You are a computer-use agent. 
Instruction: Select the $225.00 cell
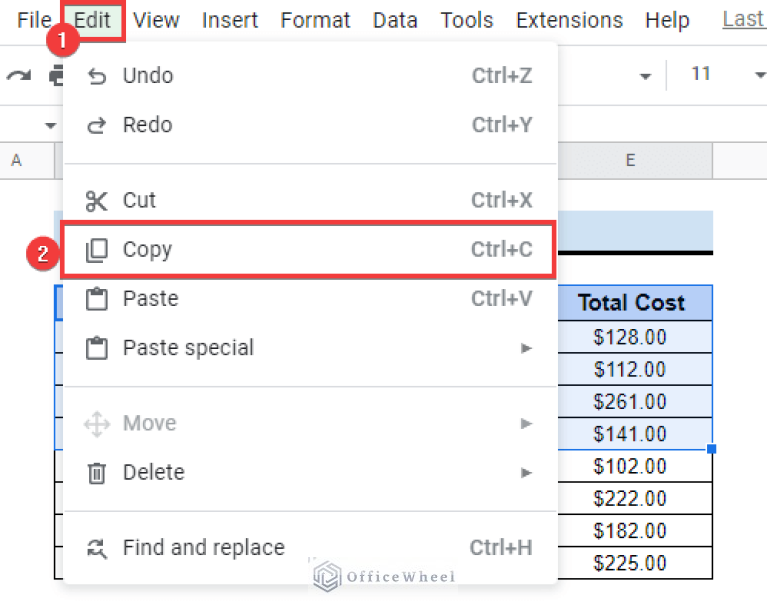click(634, 563)
